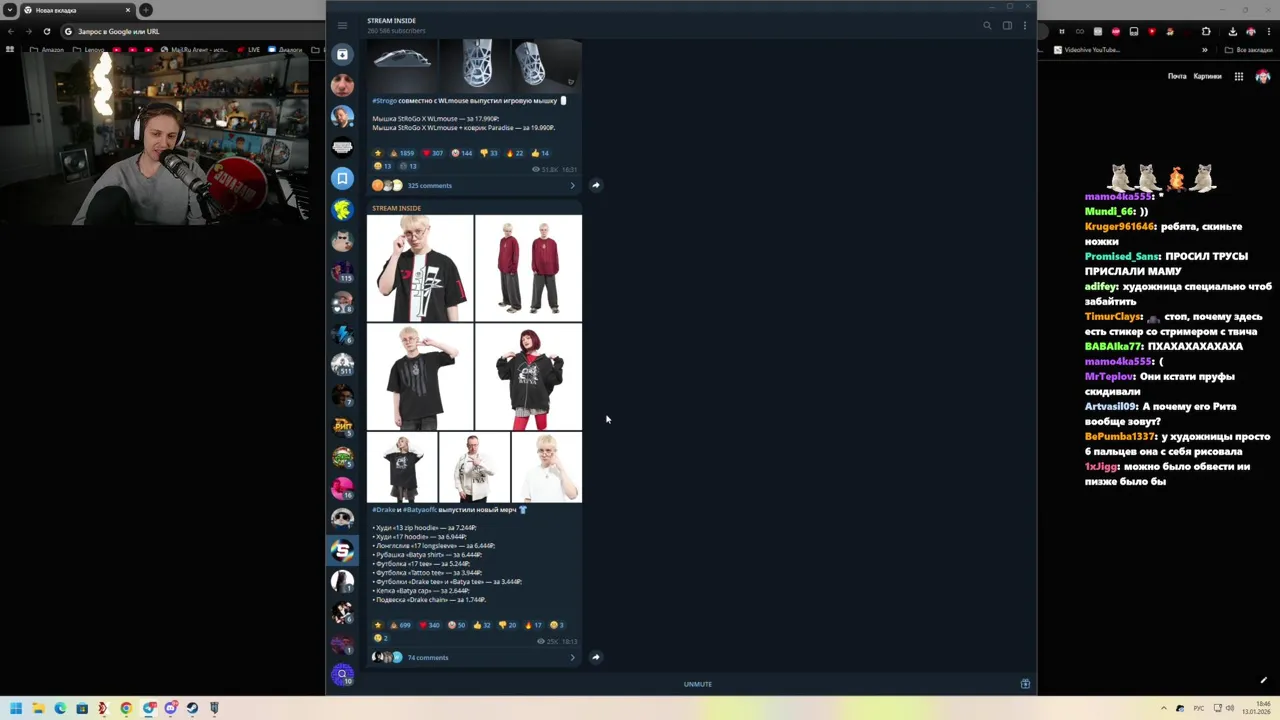Screen dimensions: 1280x720
Task: Open Chrome downloads icon
Action: (1232, 32)
